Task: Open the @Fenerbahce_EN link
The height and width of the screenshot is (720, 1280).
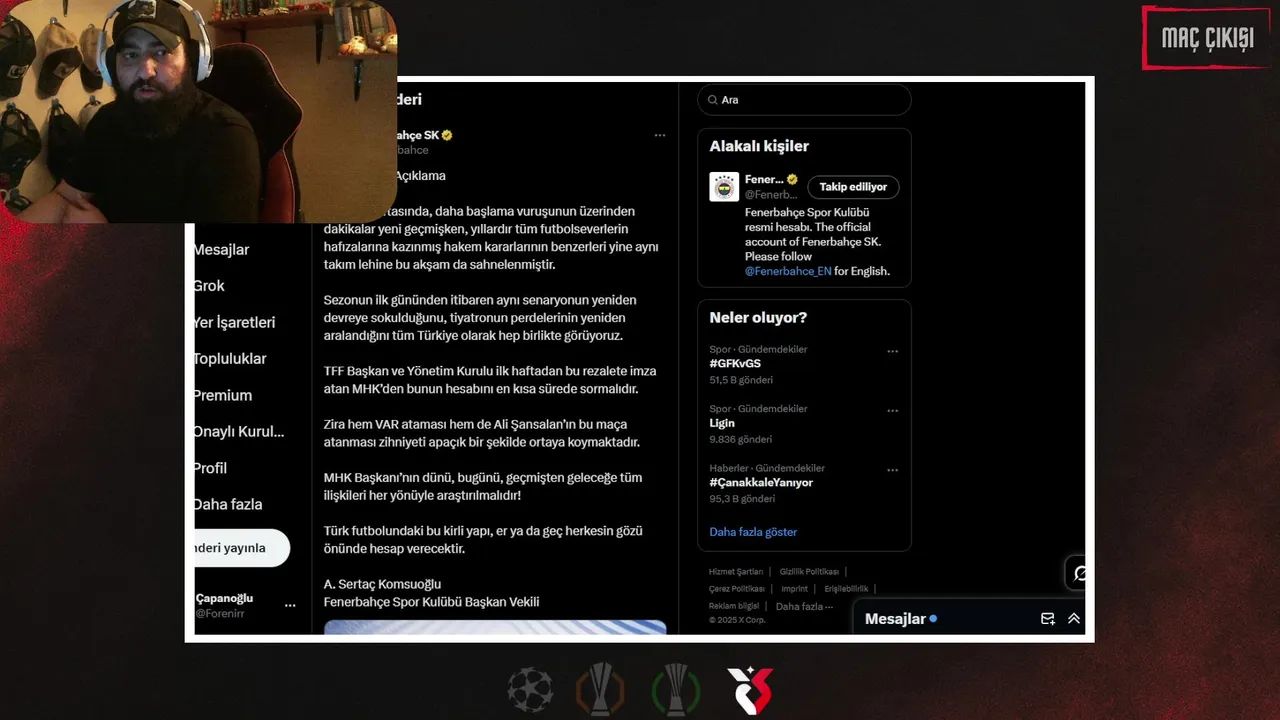Action: click(x=788, y=271)
